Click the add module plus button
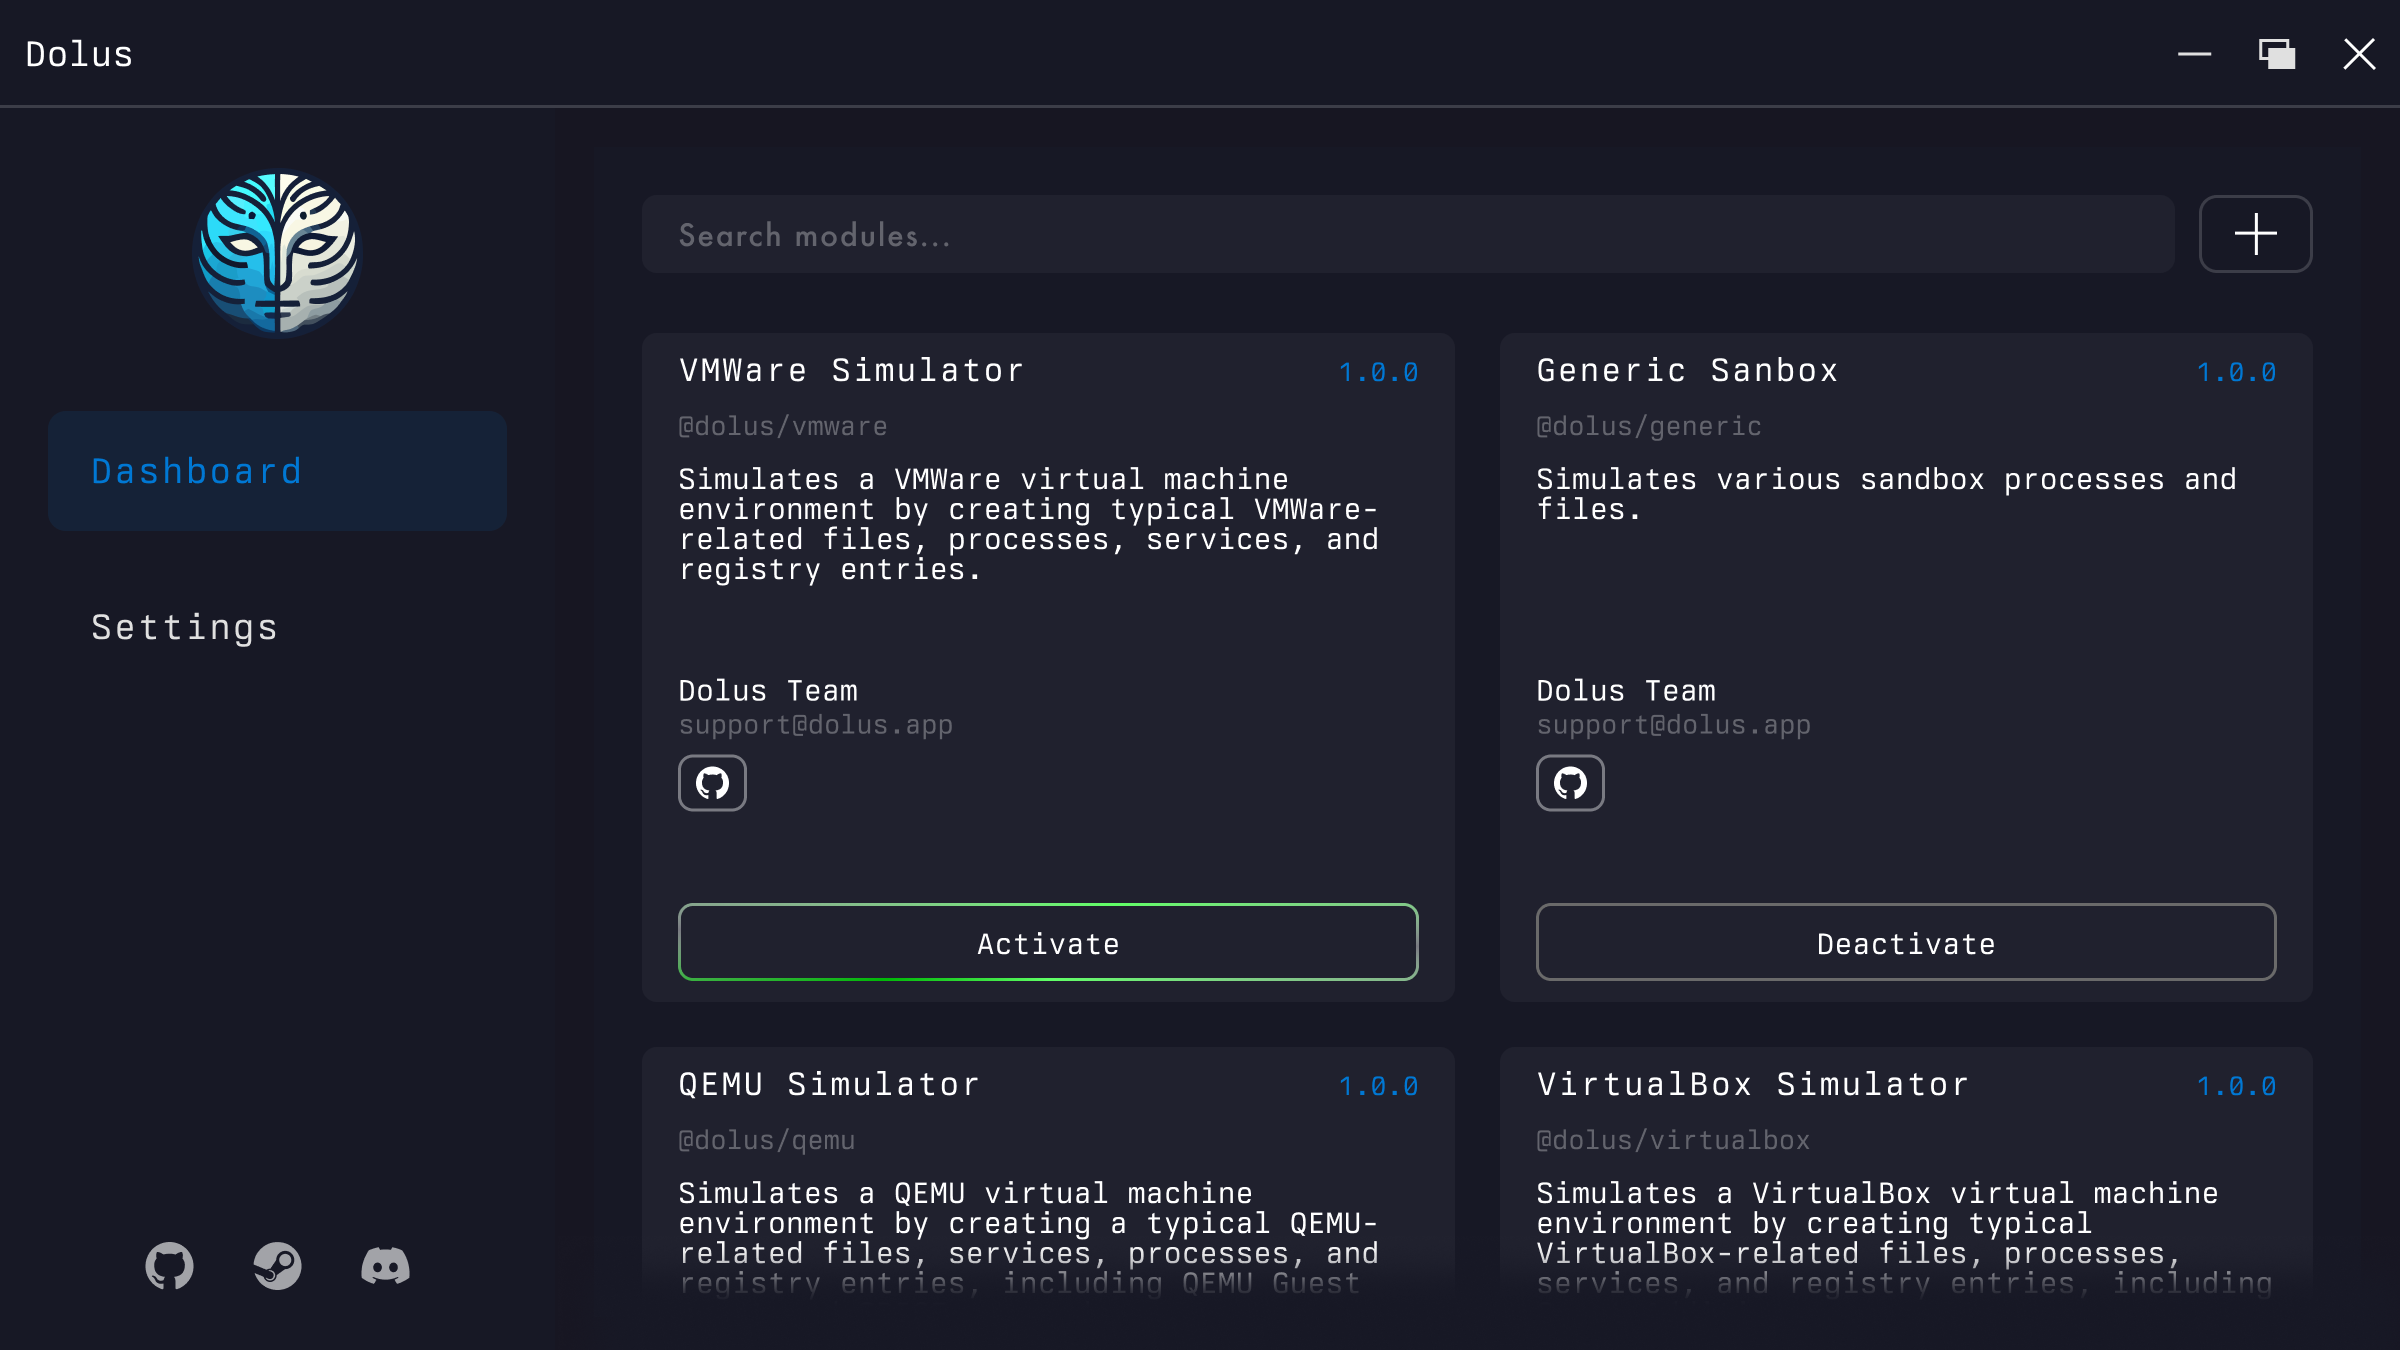 (x=2255, y=234)
